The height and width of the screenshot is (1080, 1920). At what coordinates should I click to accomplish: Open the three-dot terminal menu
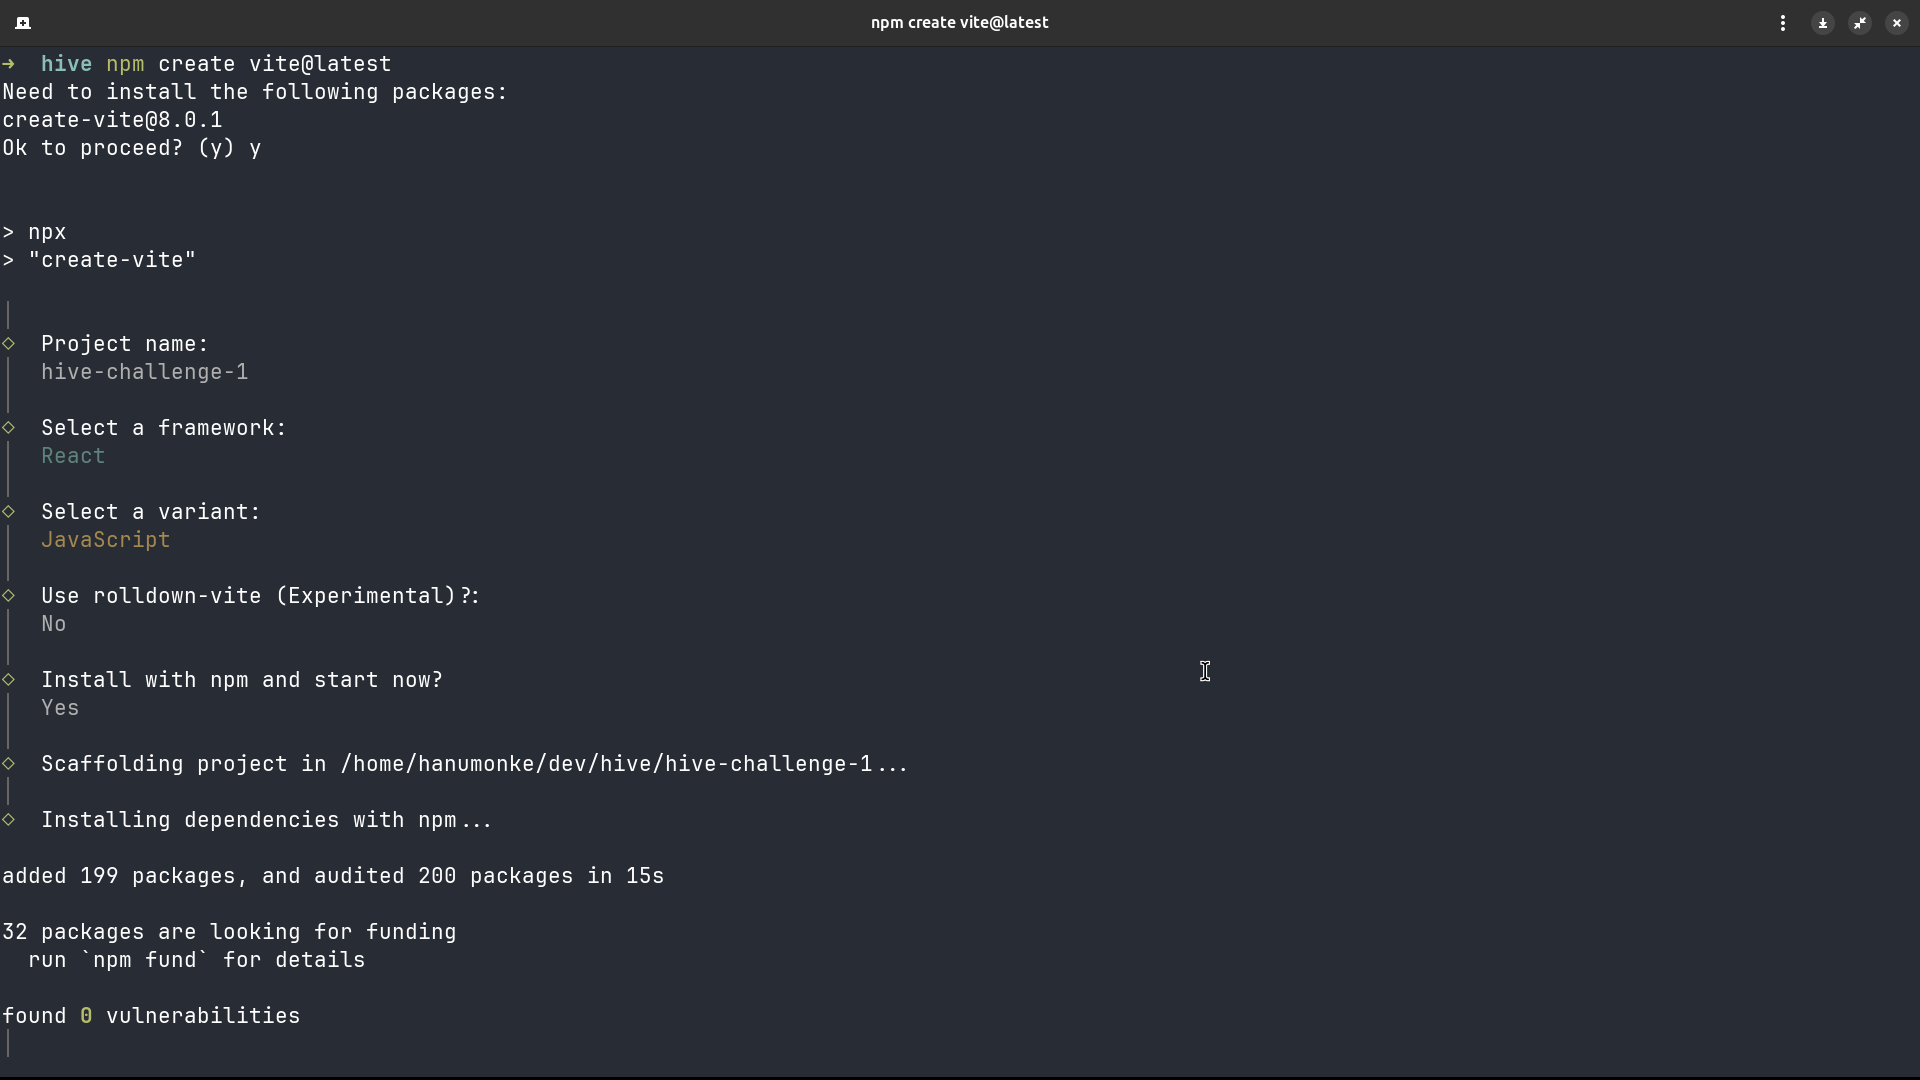[x=1783, y=22]
